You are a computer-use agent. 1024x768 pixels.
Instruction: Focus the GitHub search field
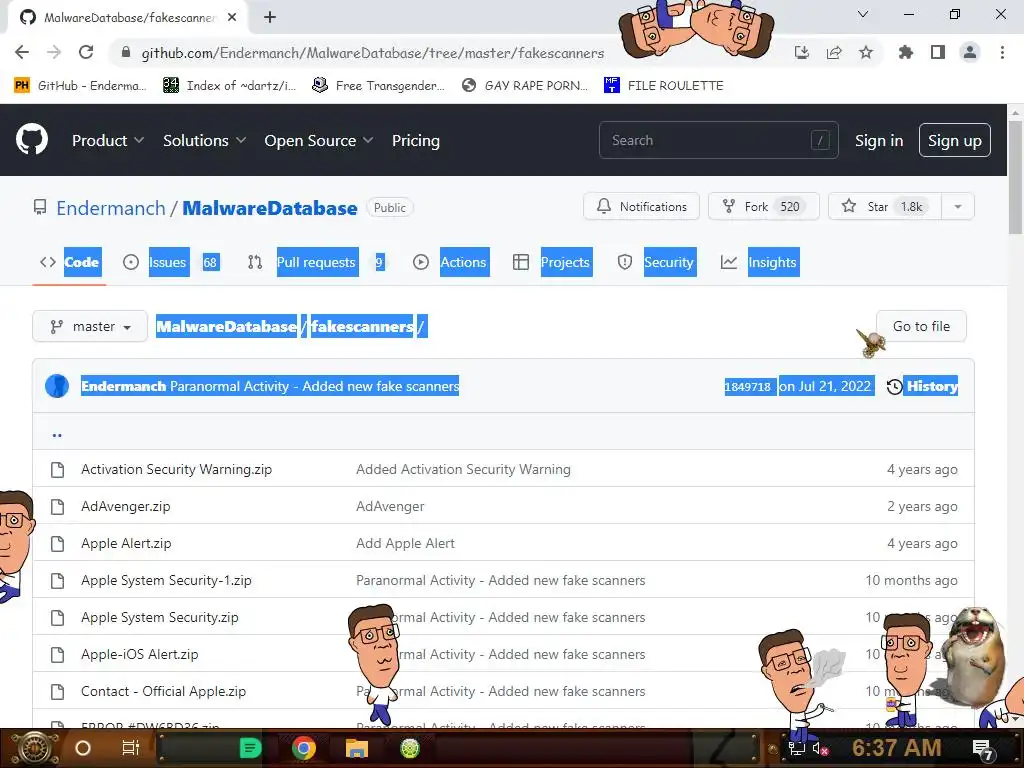(718, 140)
